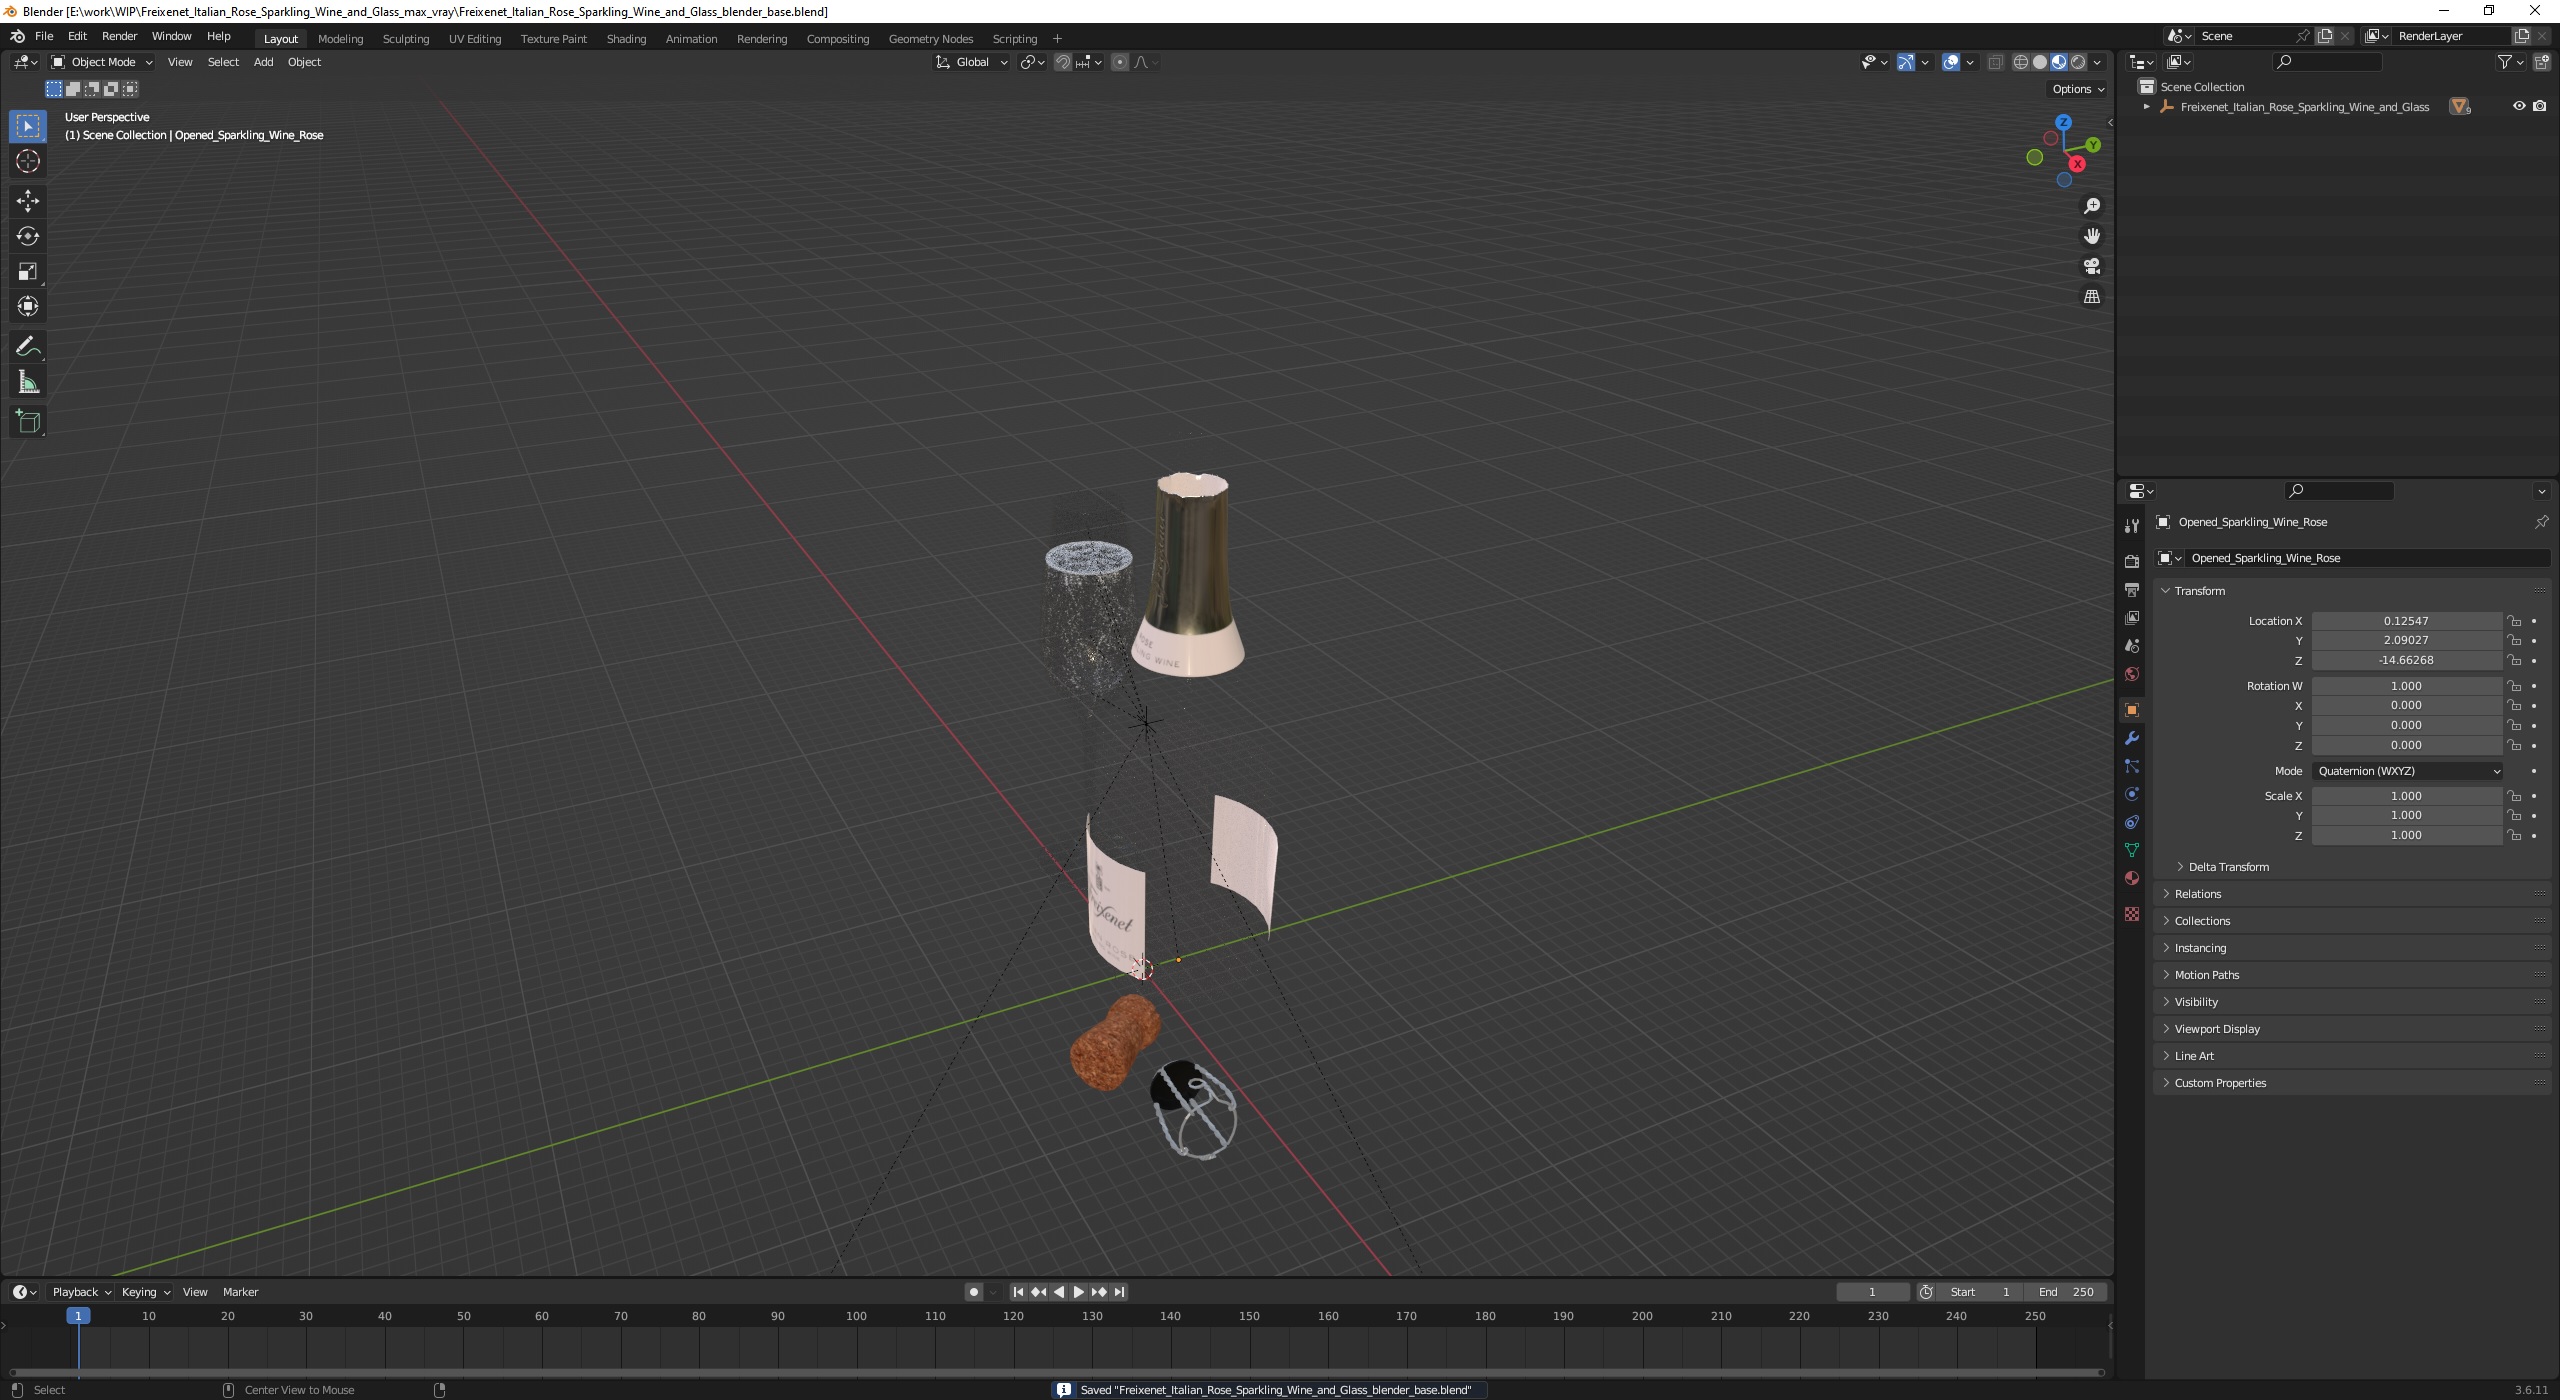
Task: Choose the Rotate tool in toolbar
Action: [x=28, y=236]
